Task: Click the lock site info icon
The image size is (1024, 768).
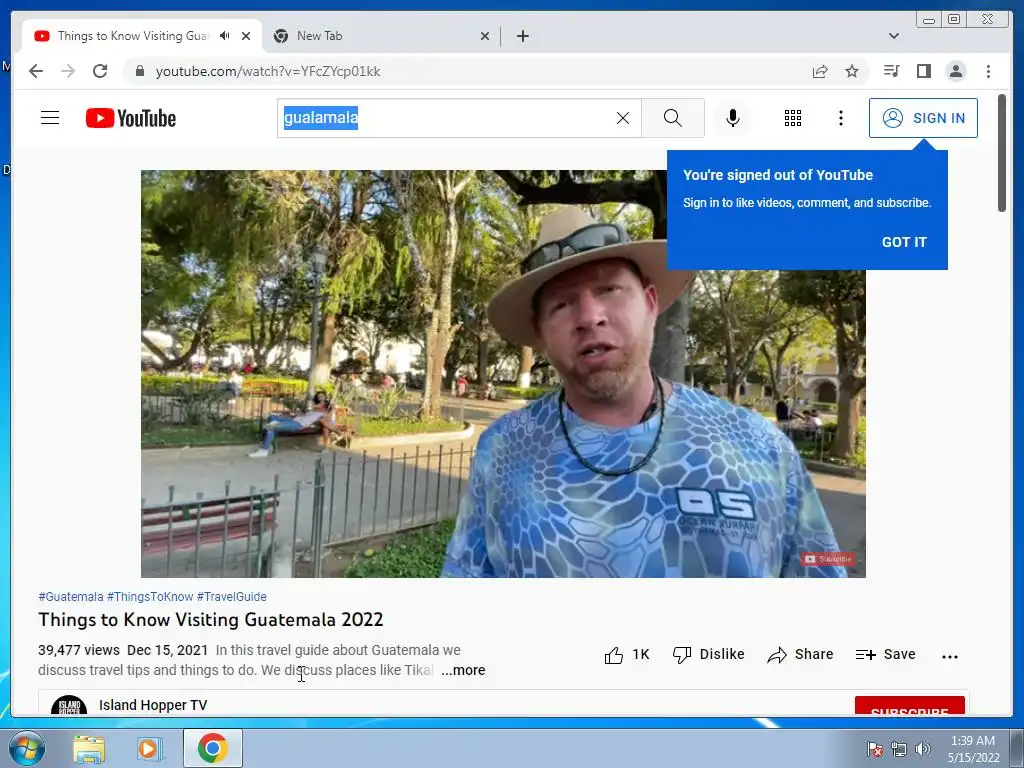Action: [139, 71]
